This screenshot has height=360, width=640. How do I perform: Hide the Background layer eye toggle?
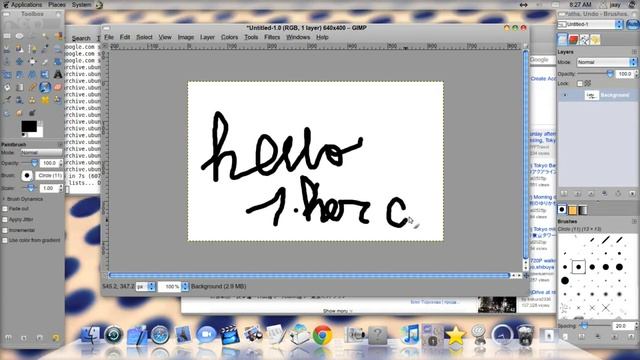[565, 96]
